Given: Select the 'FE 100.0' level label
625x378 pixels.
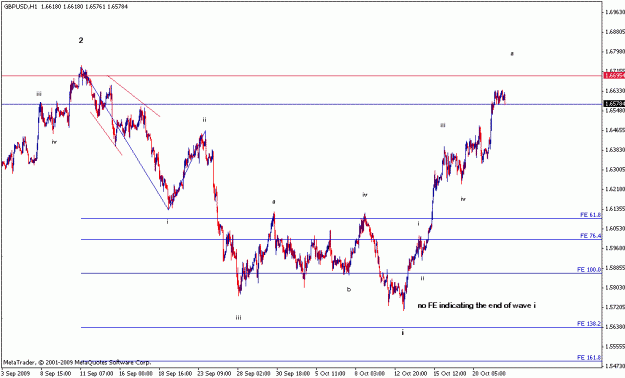Looking at the screenshot, I should pyautogui.click(x=589, y=270).
